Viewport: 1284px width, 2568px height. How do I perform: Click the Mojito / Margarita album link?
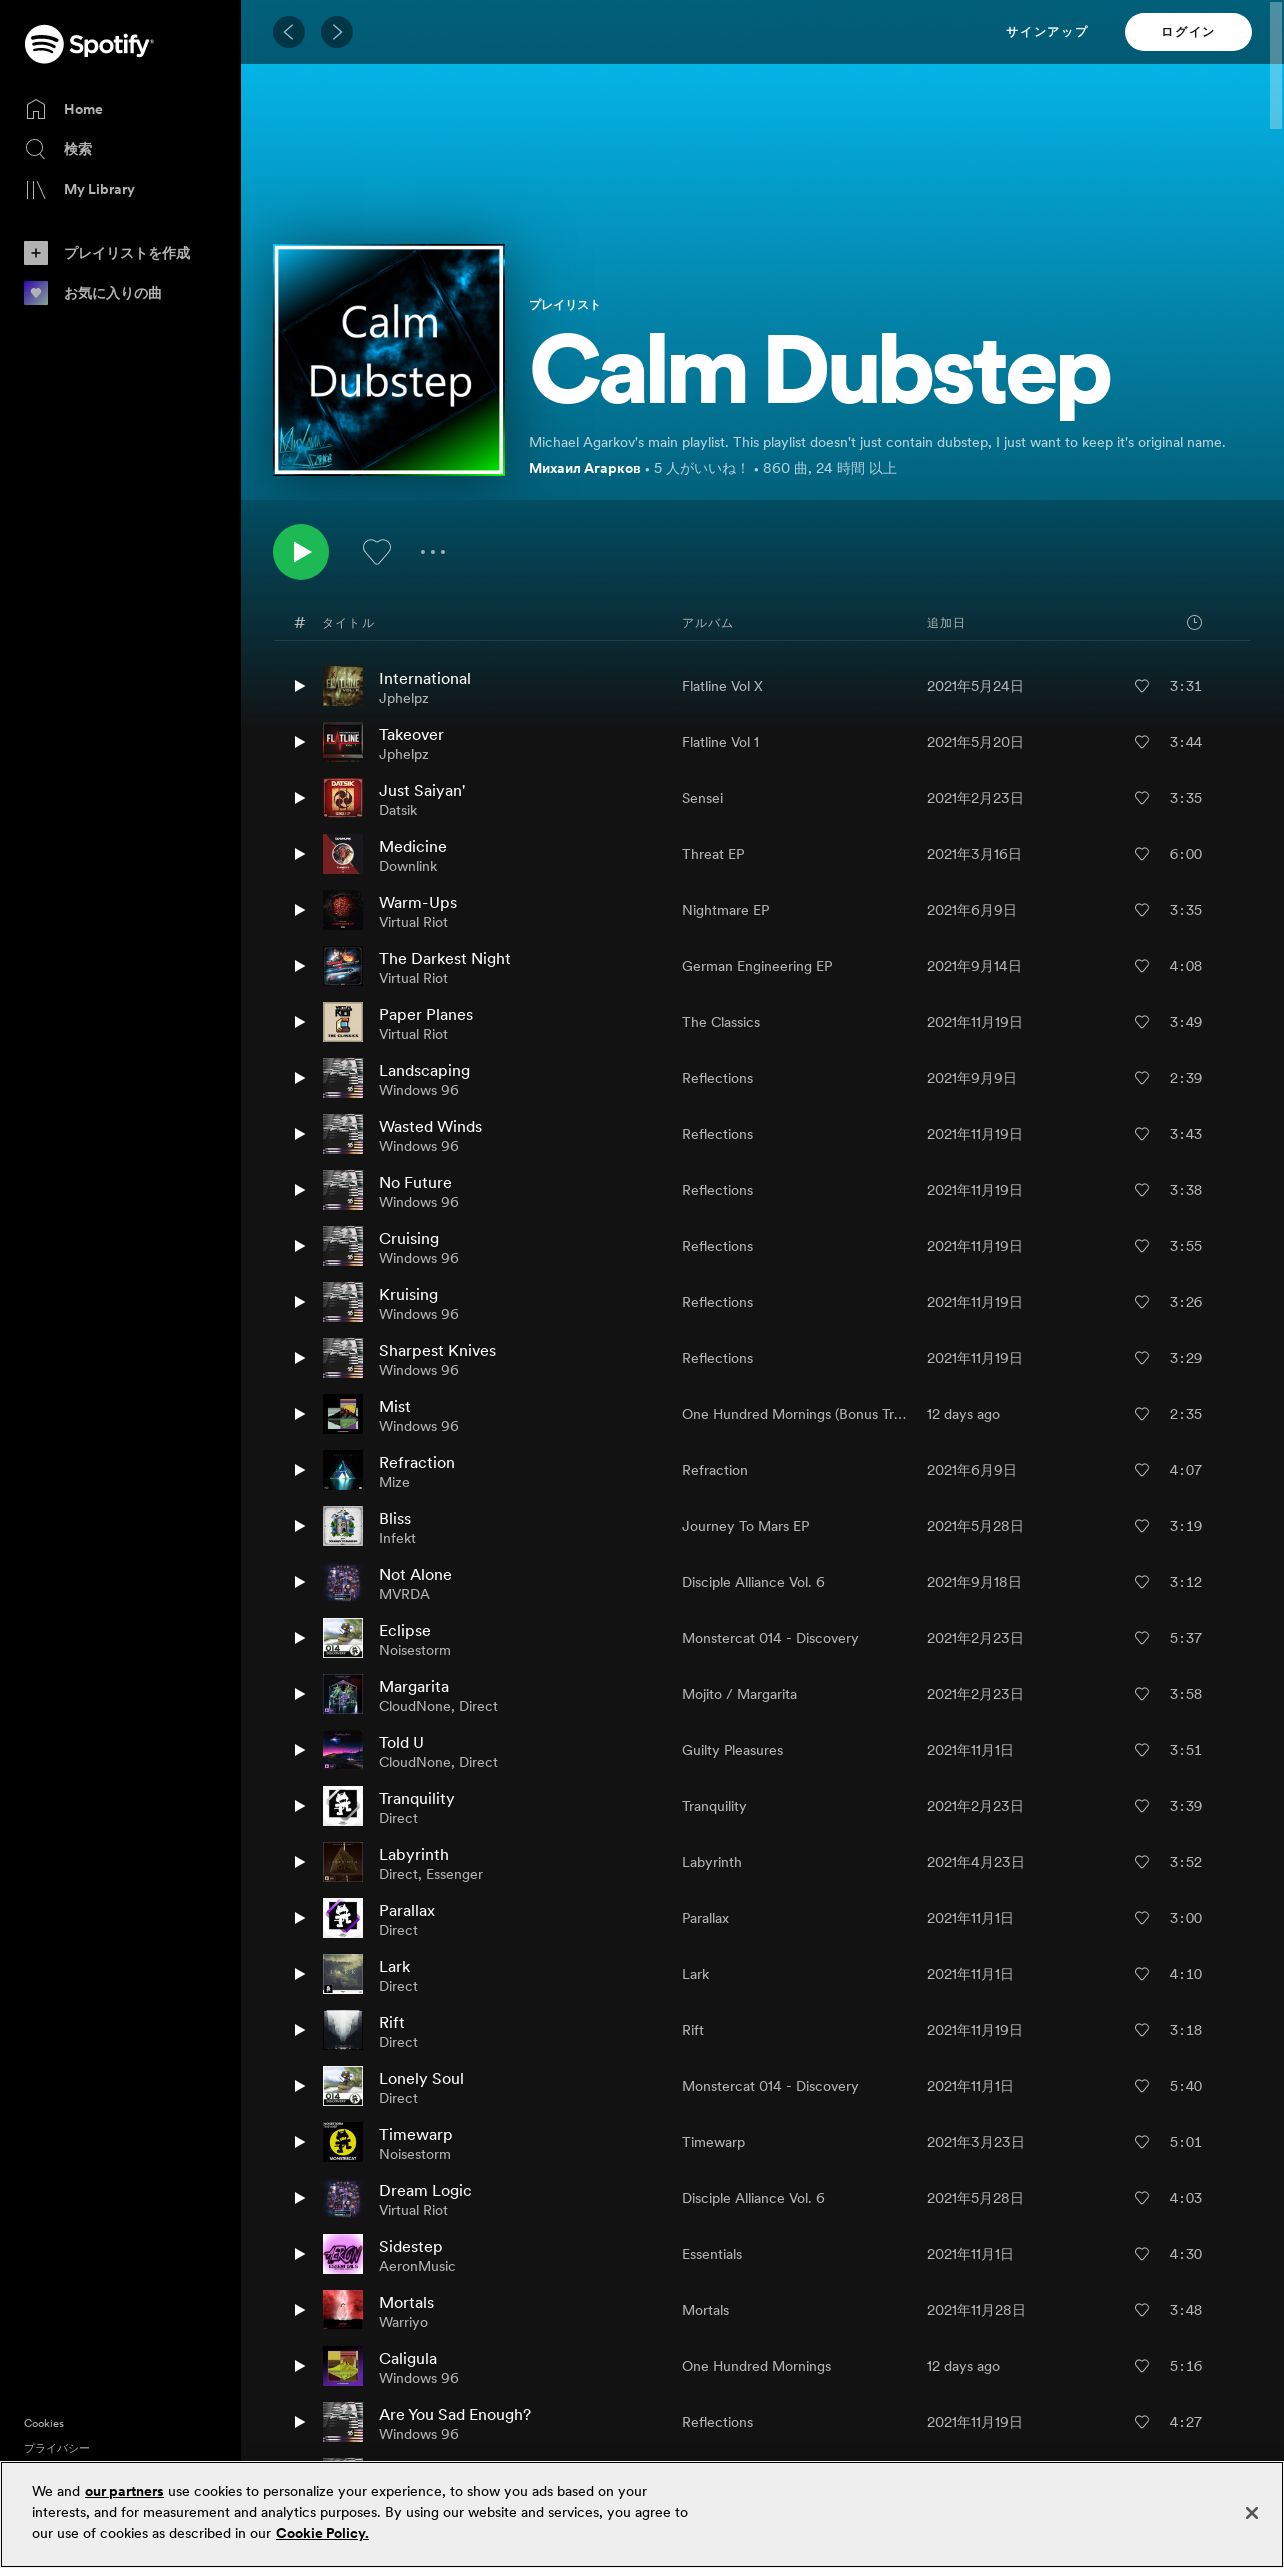pos(739,1694)
